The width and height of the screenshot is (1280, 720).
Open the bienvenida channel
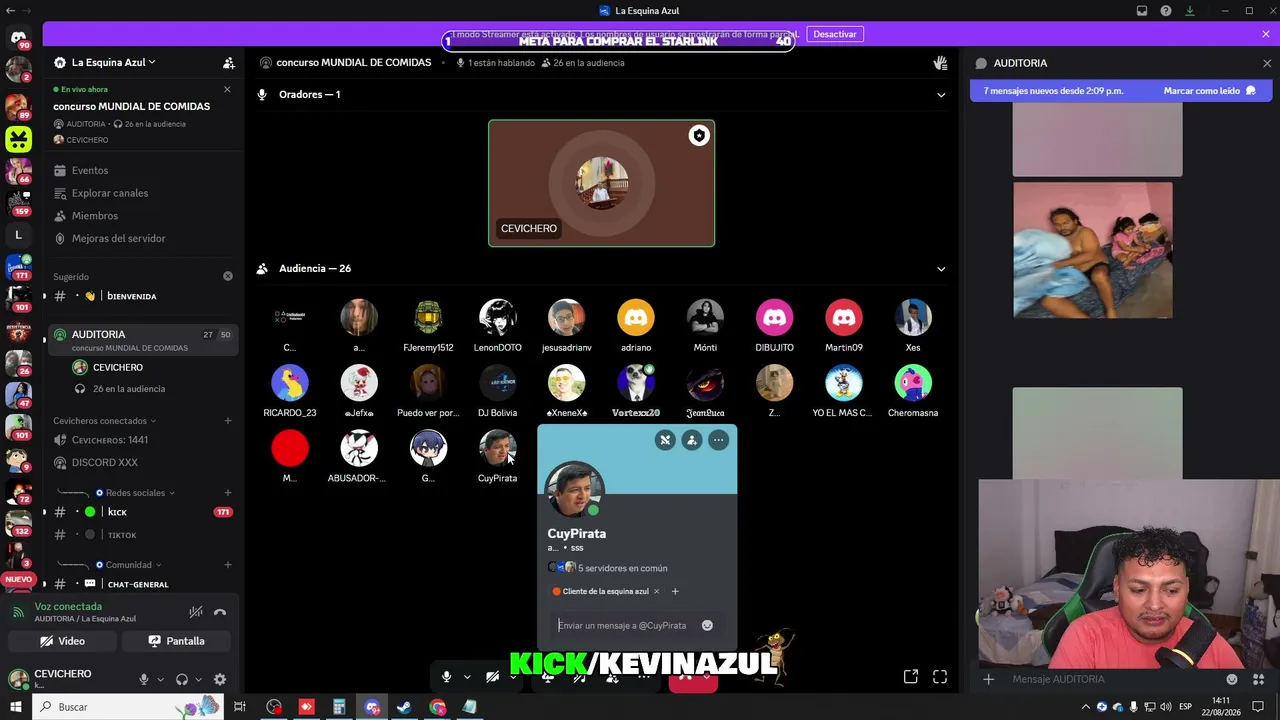coord(142,296)
